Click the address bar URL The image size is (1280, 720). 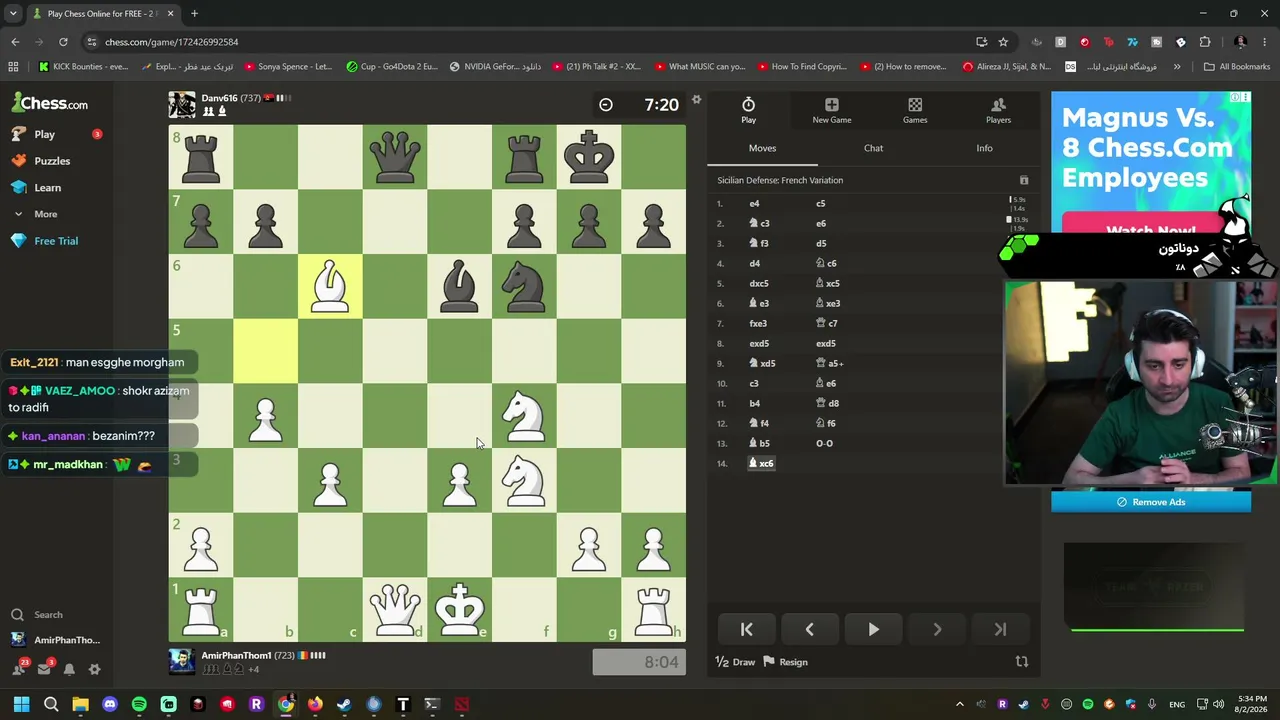171,42
